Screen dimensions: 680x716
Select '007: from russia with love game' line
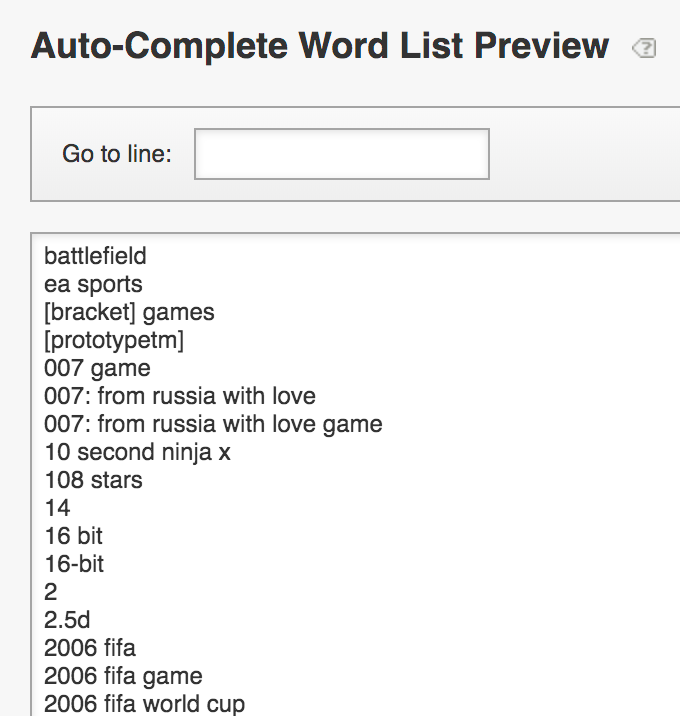213,424
